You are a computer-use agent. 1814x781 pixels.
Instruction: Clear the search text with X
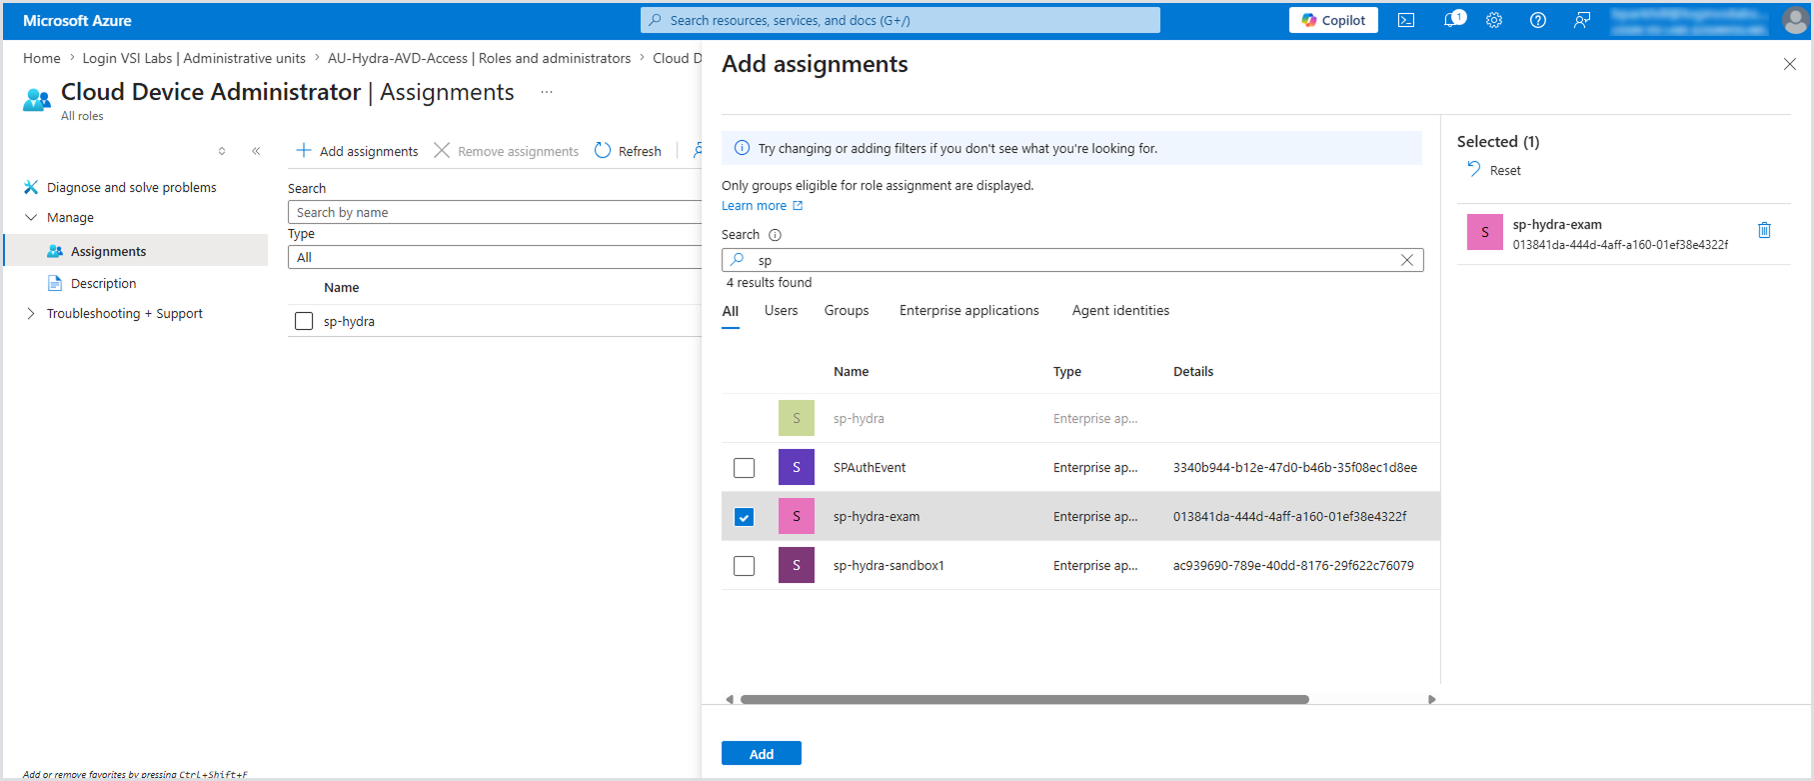(x=1407, y=260)
